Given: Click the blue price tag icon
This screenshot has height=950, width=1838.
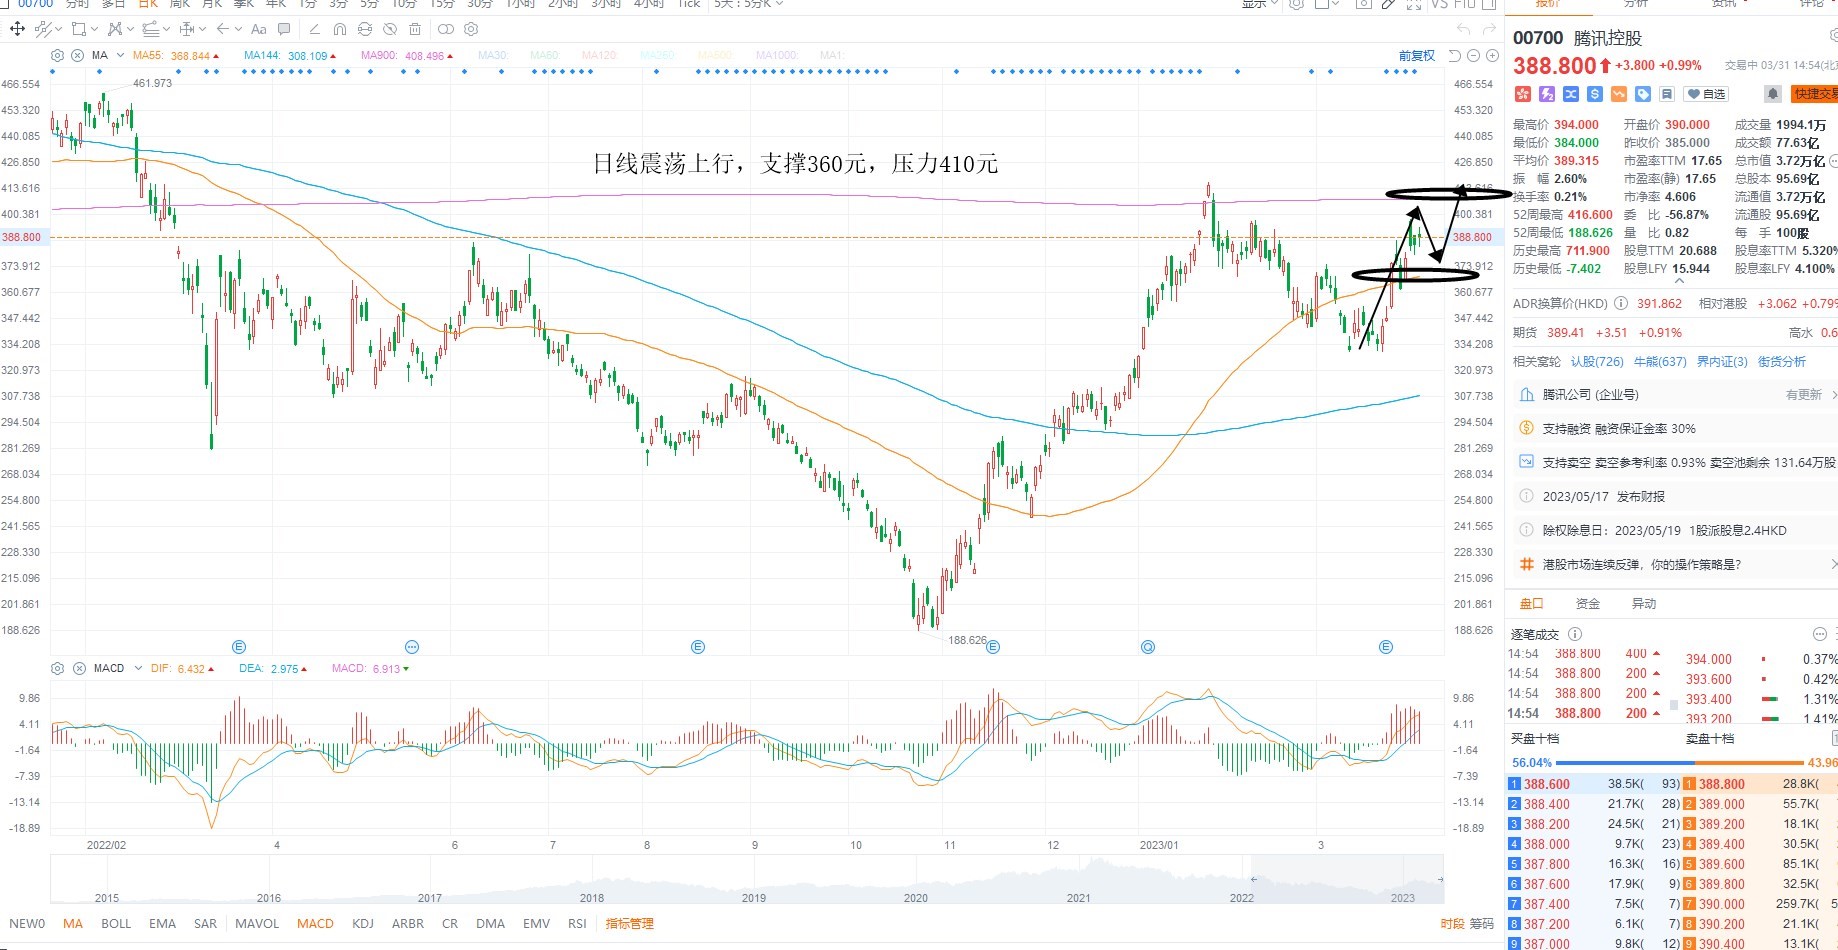Looking at the screenshot, I should (1643, 94).
